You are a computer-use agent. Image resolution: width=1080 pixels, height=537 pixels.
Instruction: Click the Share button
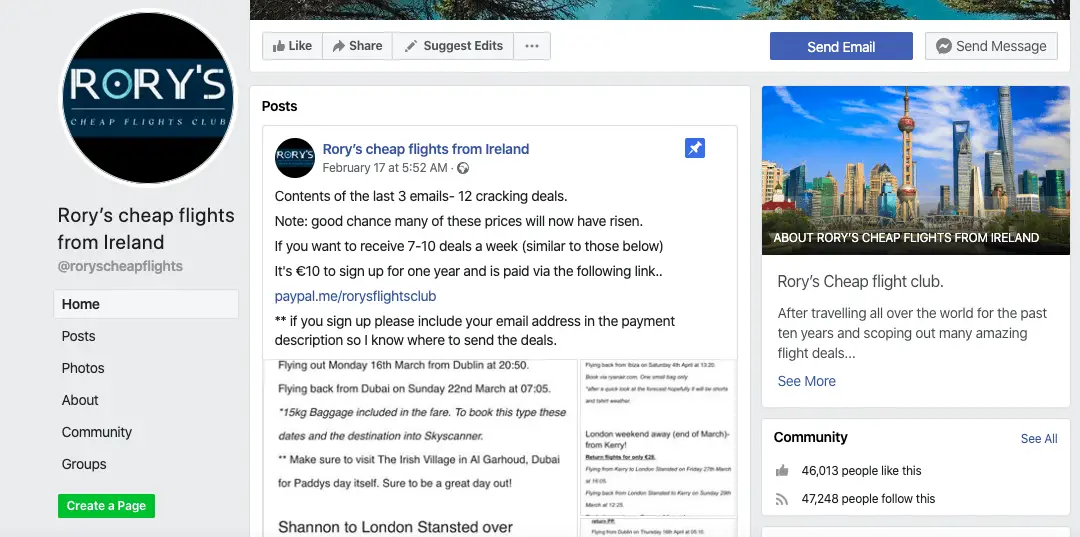tap(357, 46)
